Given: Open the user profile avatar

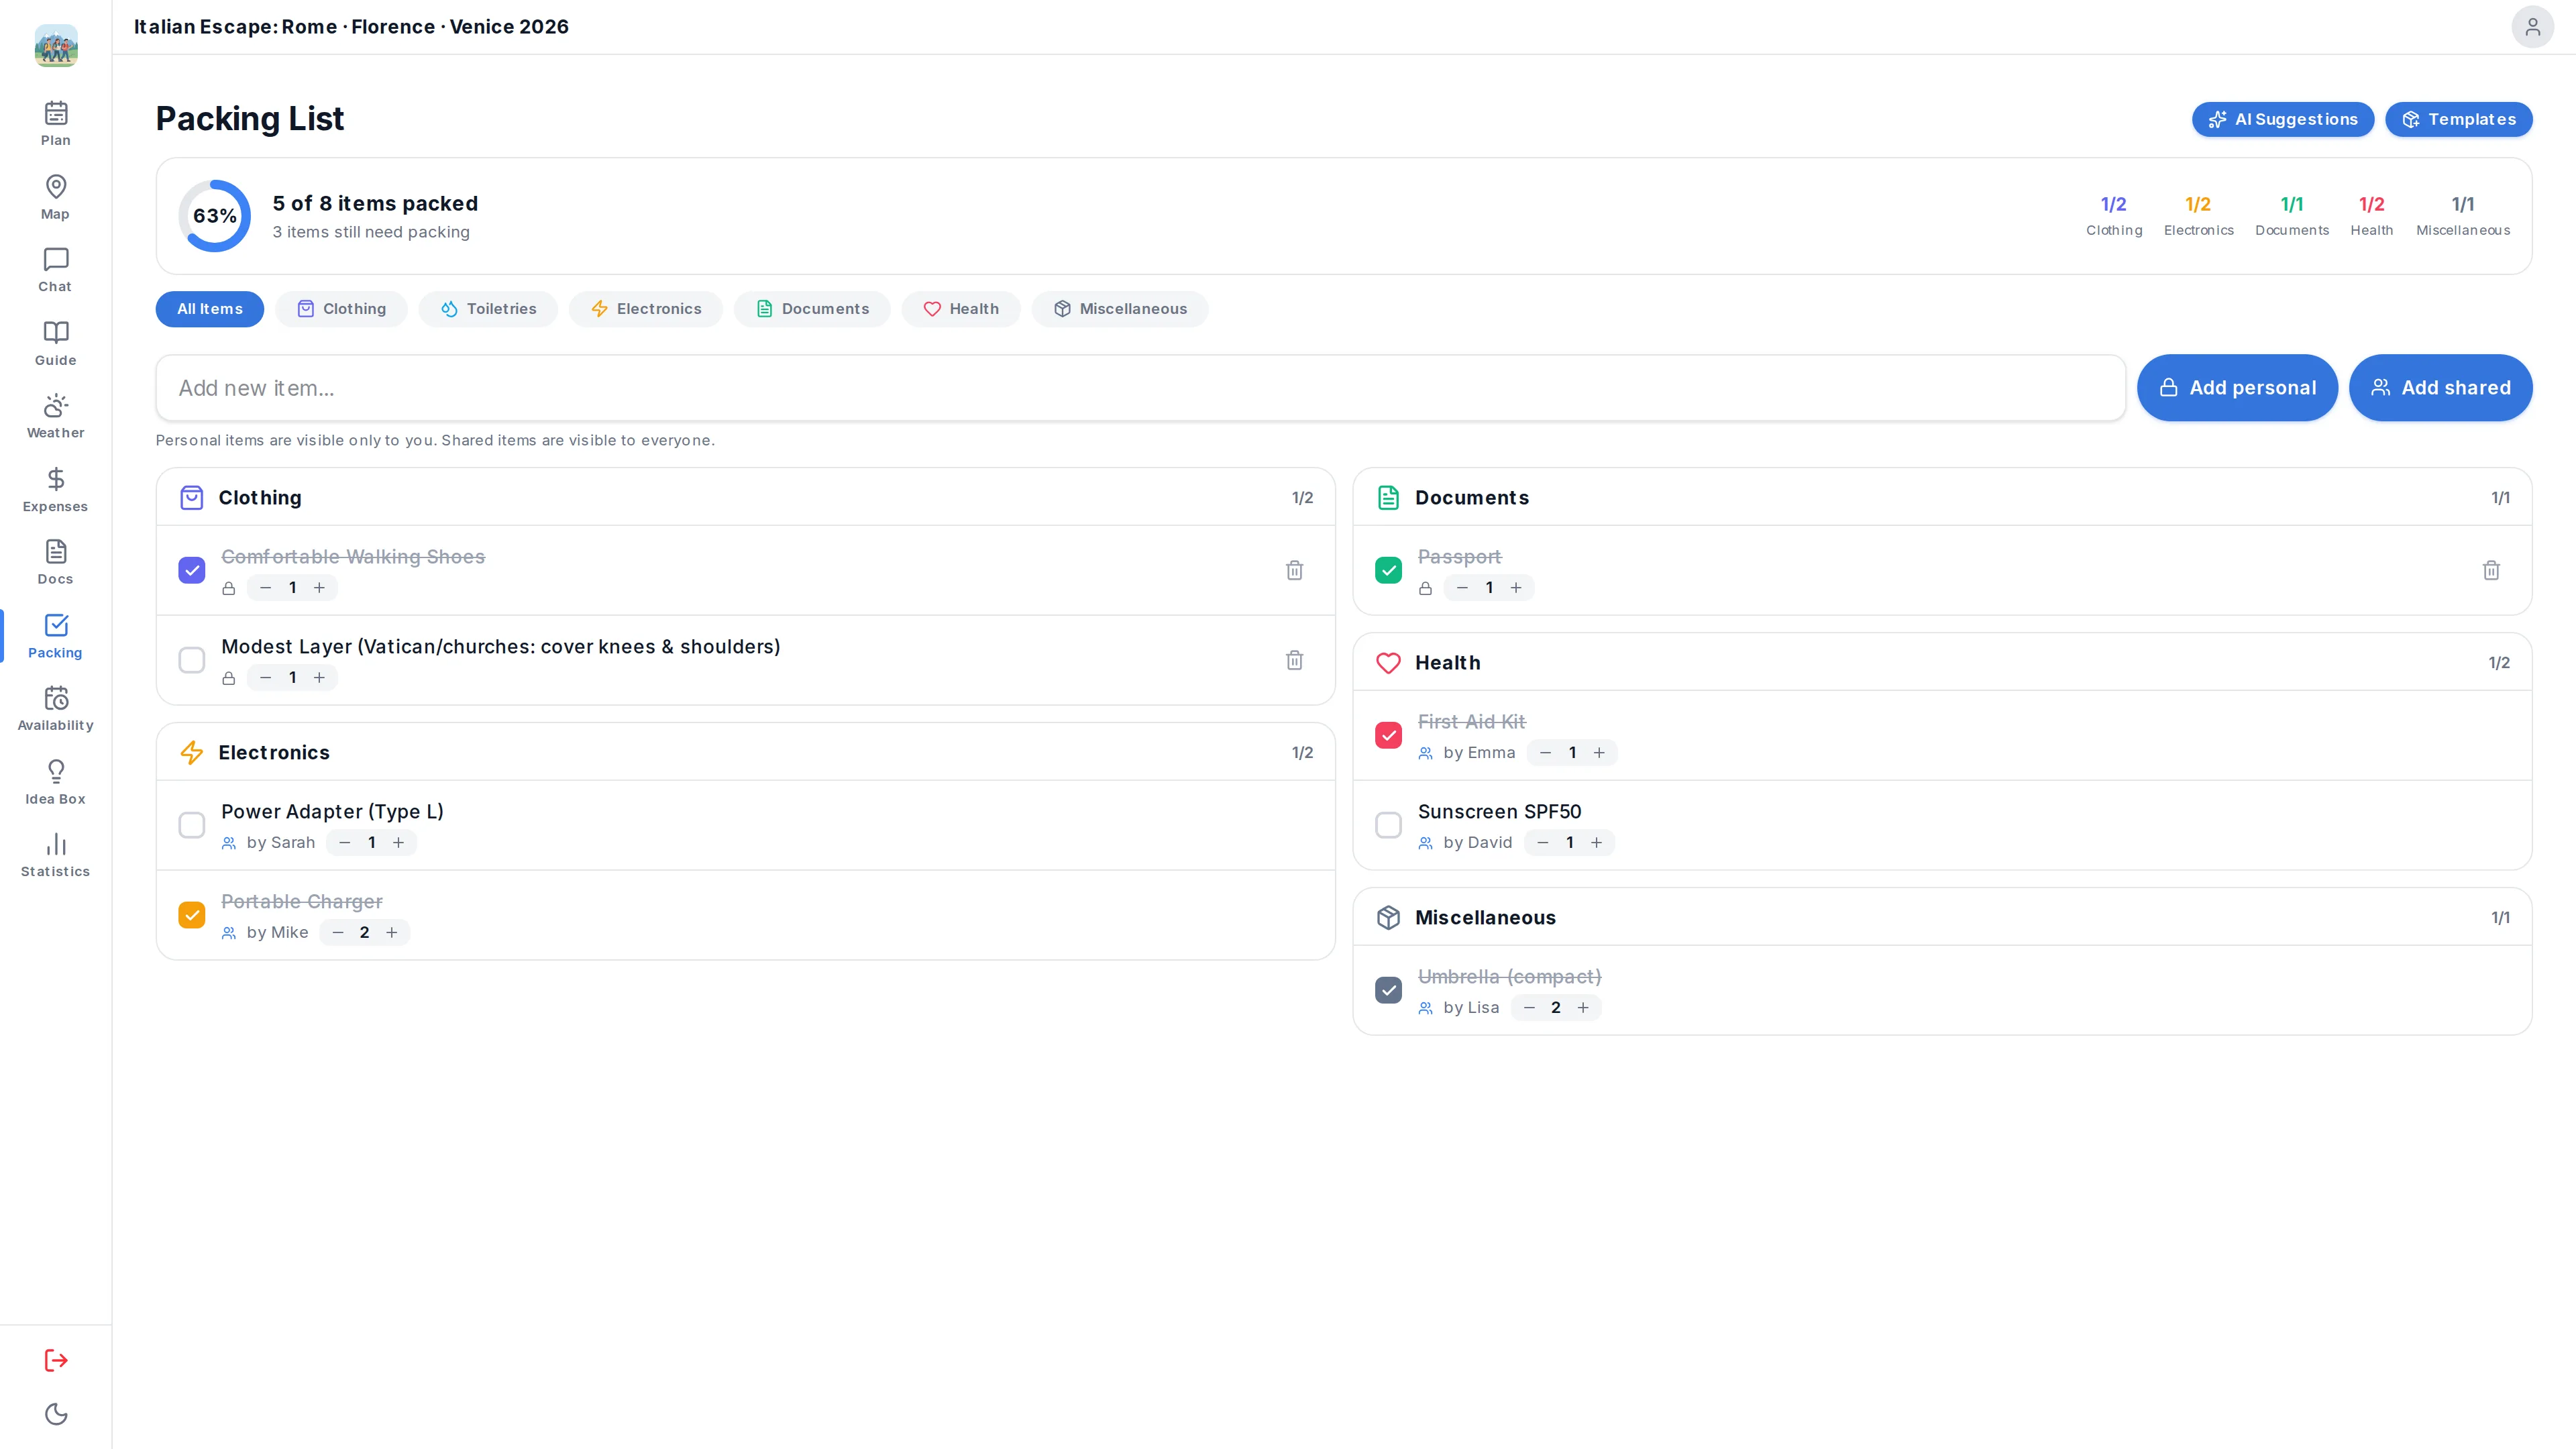Looking at the screenshot, I should click(x=2532, y=27).
